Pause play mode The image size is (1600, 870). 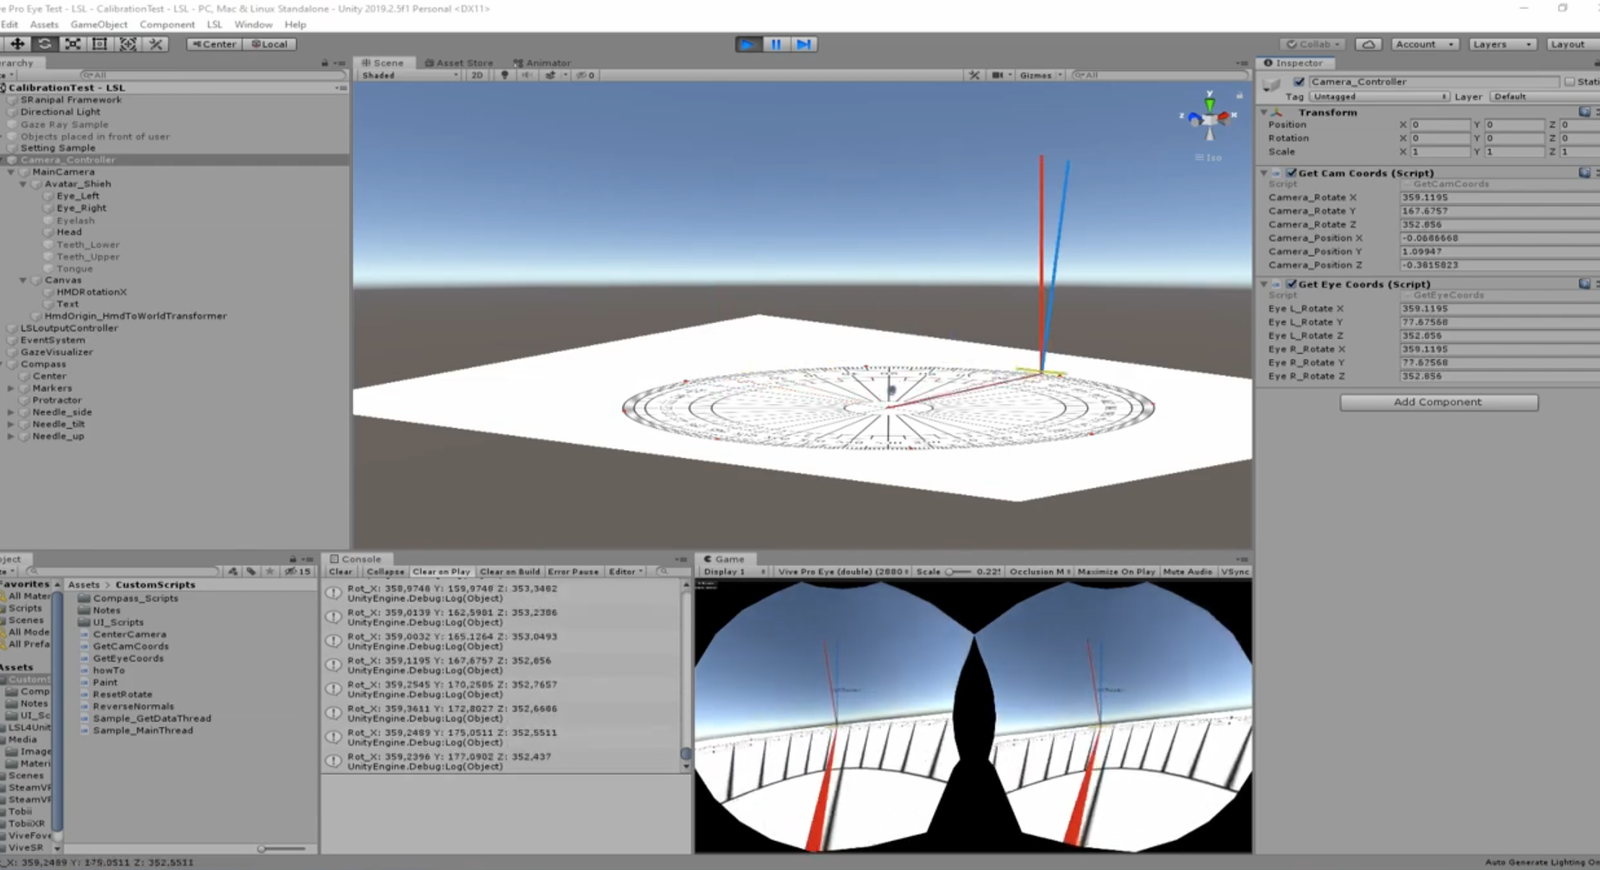[x=775, y=44]
